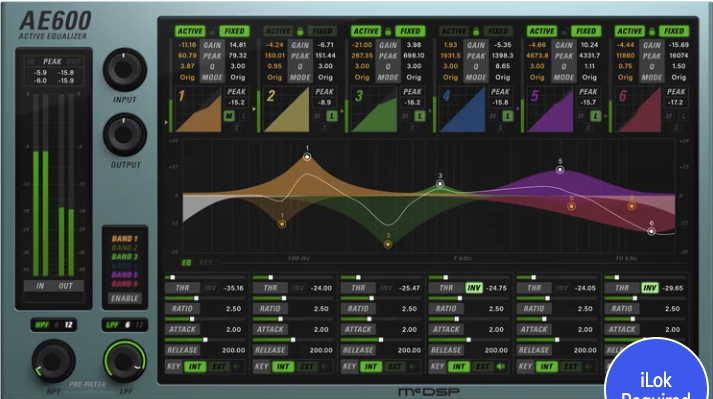Screen dimensions: 713x399
Task: Switch to the KEY graph tab
Action: (x=206, y=263)
